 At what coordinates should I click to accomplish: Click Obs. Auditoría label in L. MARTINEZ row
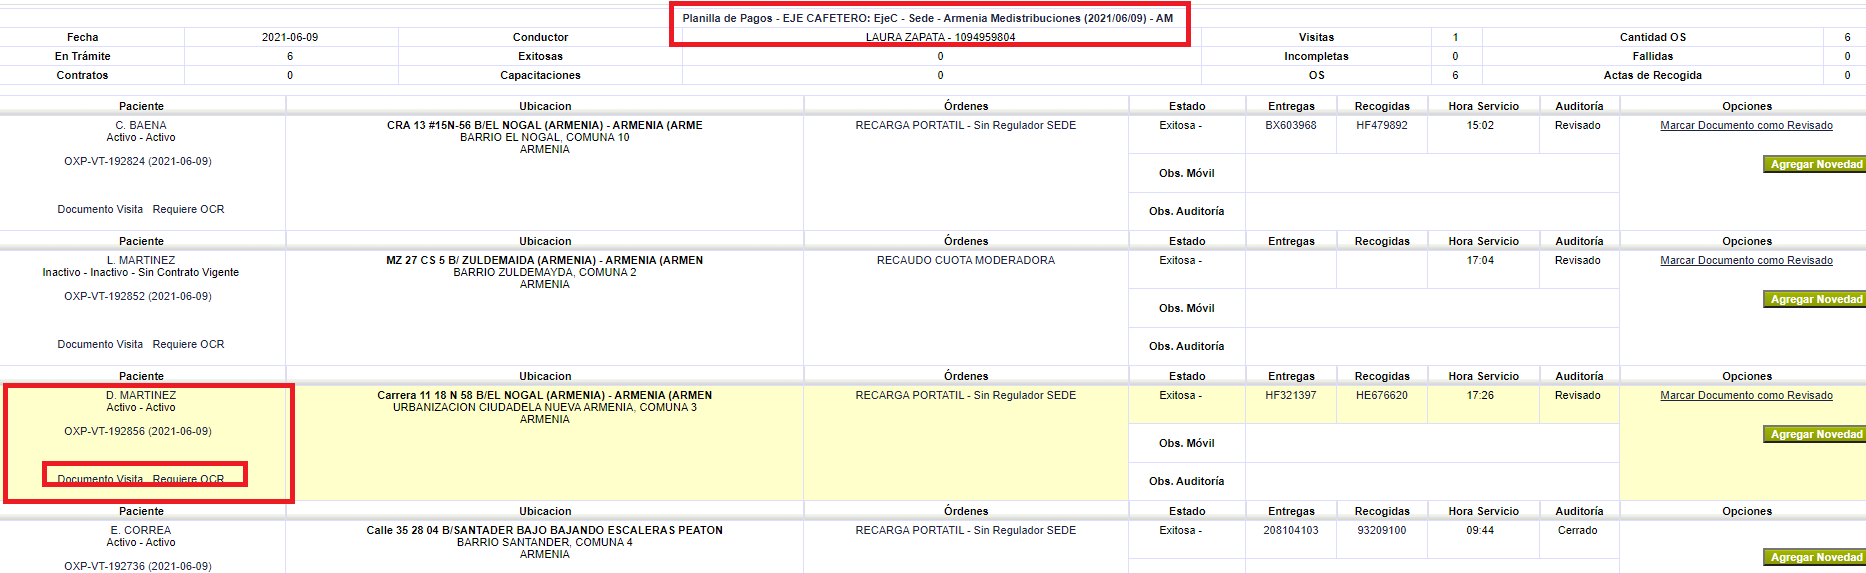pyautogui.click(x=1186, y=347)
